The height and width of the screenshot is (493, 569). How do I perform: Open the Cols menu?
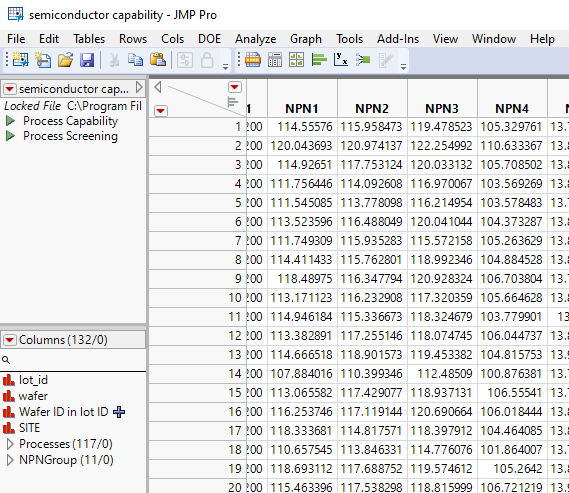click(173, 39)
